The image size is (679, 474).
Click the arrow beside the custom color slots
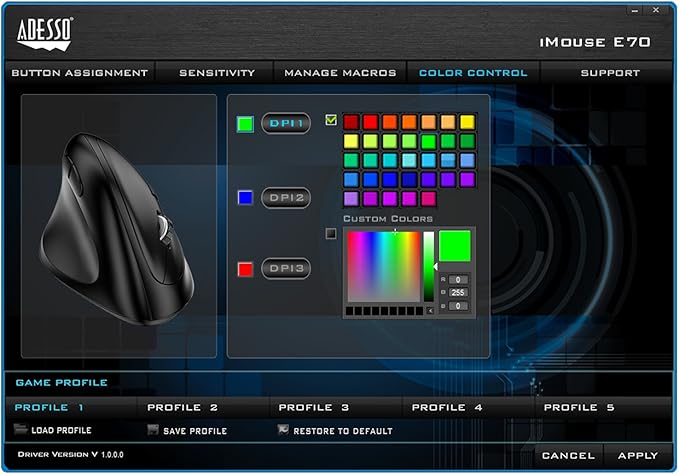tap(430, 311)
